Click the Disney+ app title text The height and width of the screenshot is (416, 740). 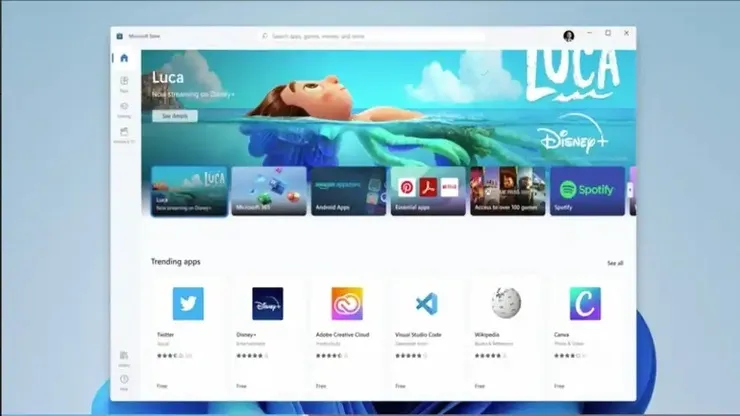[x=246, y=335]
